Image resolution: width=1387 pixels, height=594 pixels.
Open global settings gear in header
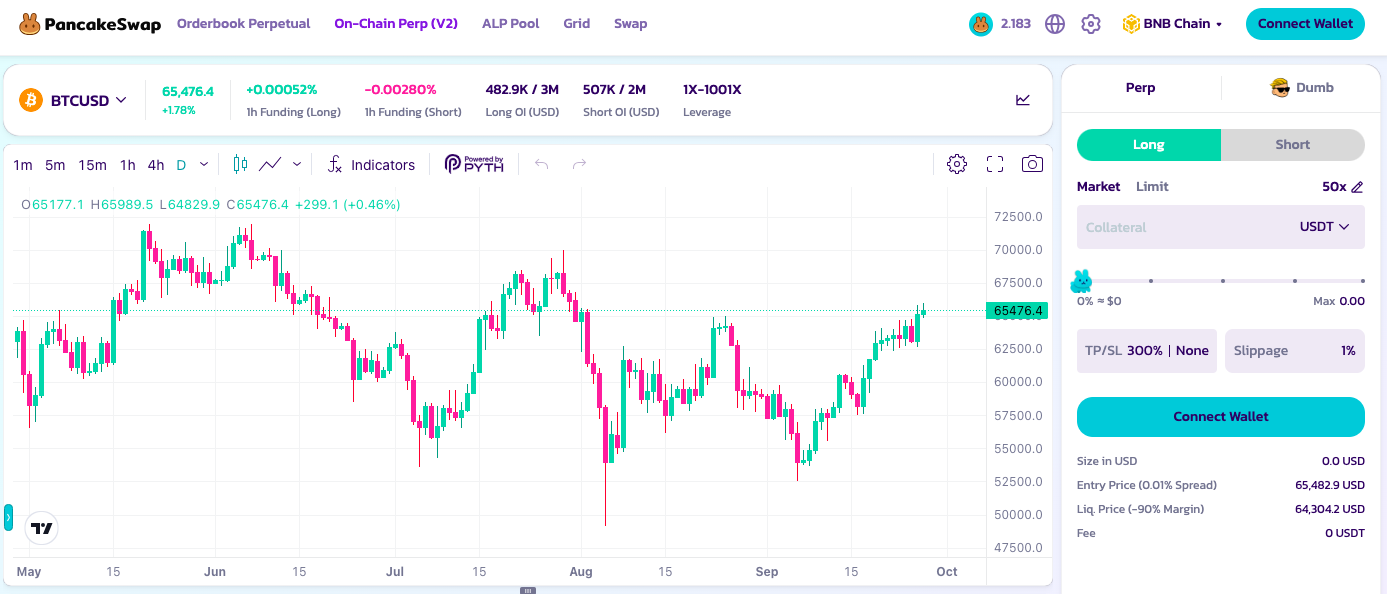pos(1091,24)
